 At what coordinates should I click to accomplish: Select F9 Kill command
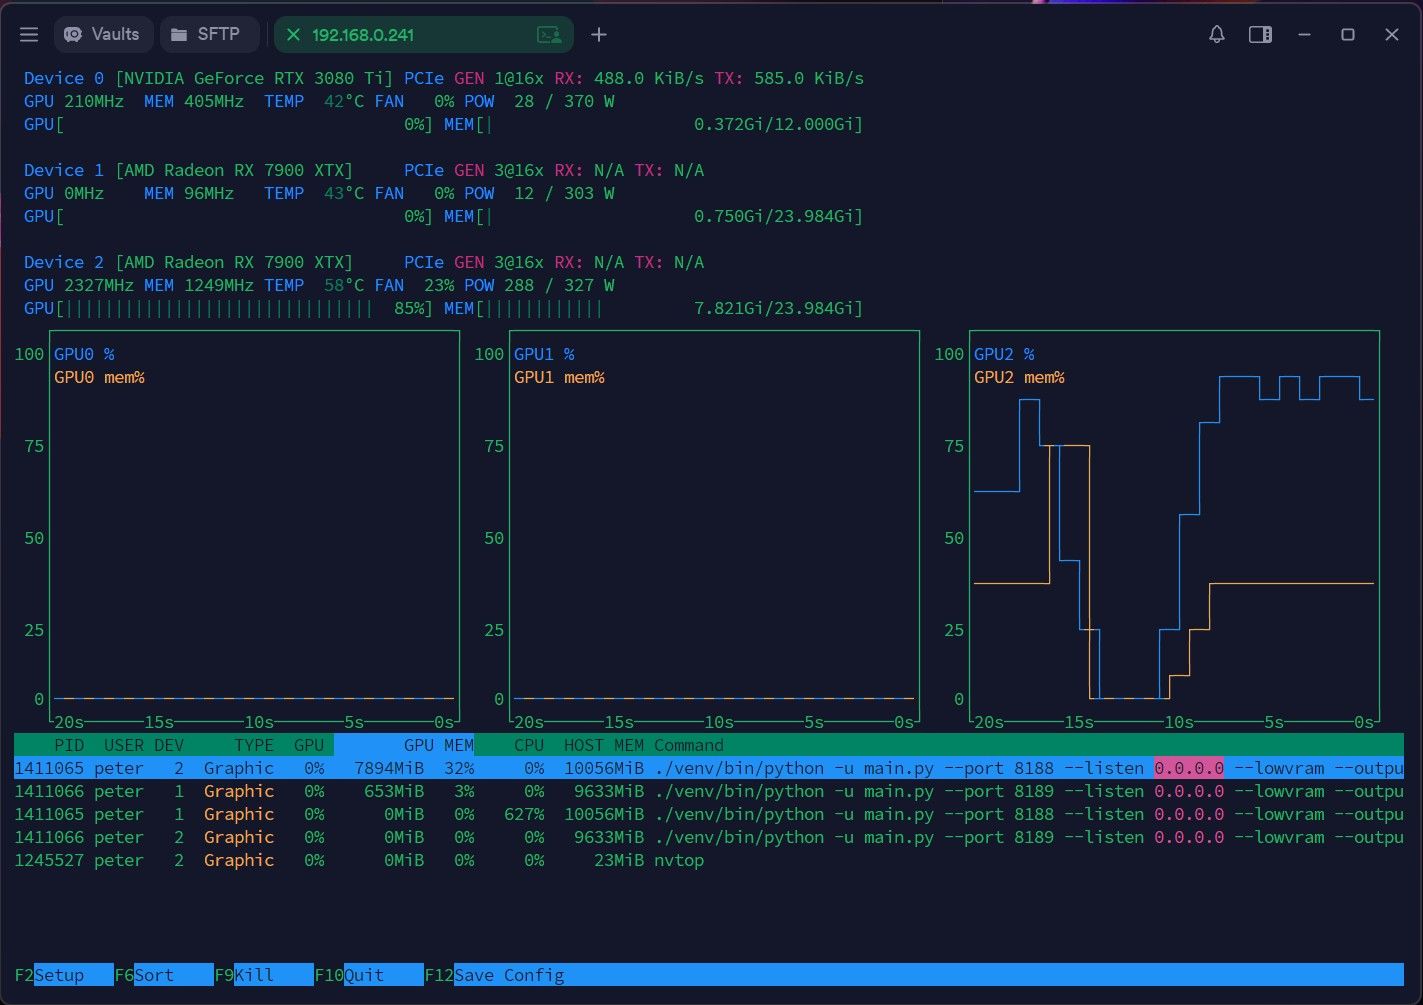pyautogui.click(x=264, y=975)
